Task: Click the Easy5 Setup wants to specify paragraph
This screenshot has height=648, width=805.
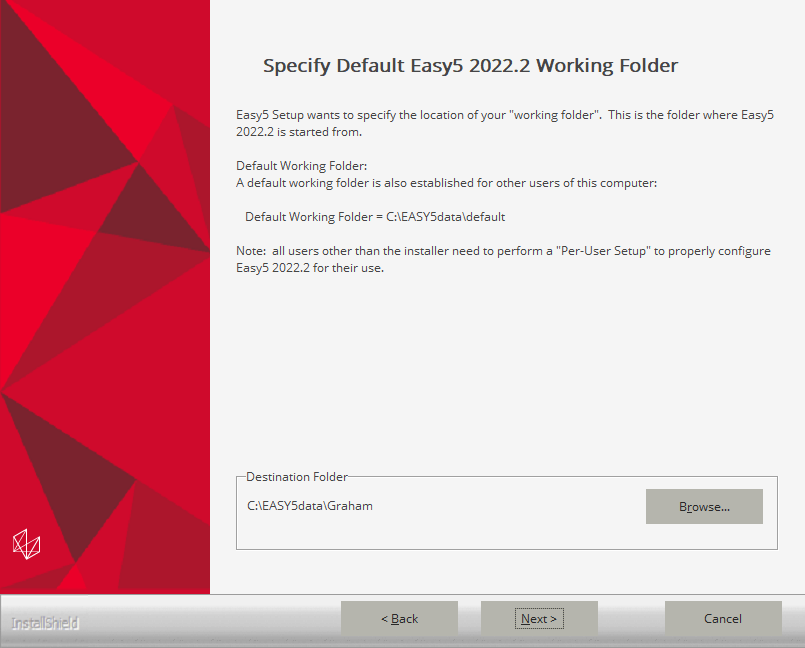Action: click(x=504, y=123)
